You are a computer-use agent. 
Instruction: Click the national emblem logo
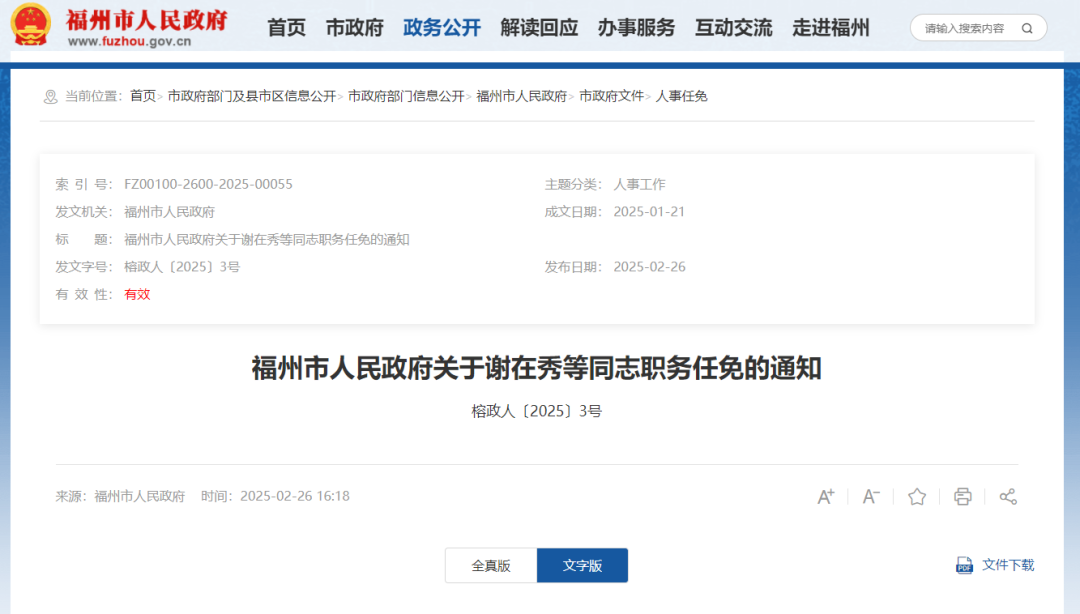31,25
